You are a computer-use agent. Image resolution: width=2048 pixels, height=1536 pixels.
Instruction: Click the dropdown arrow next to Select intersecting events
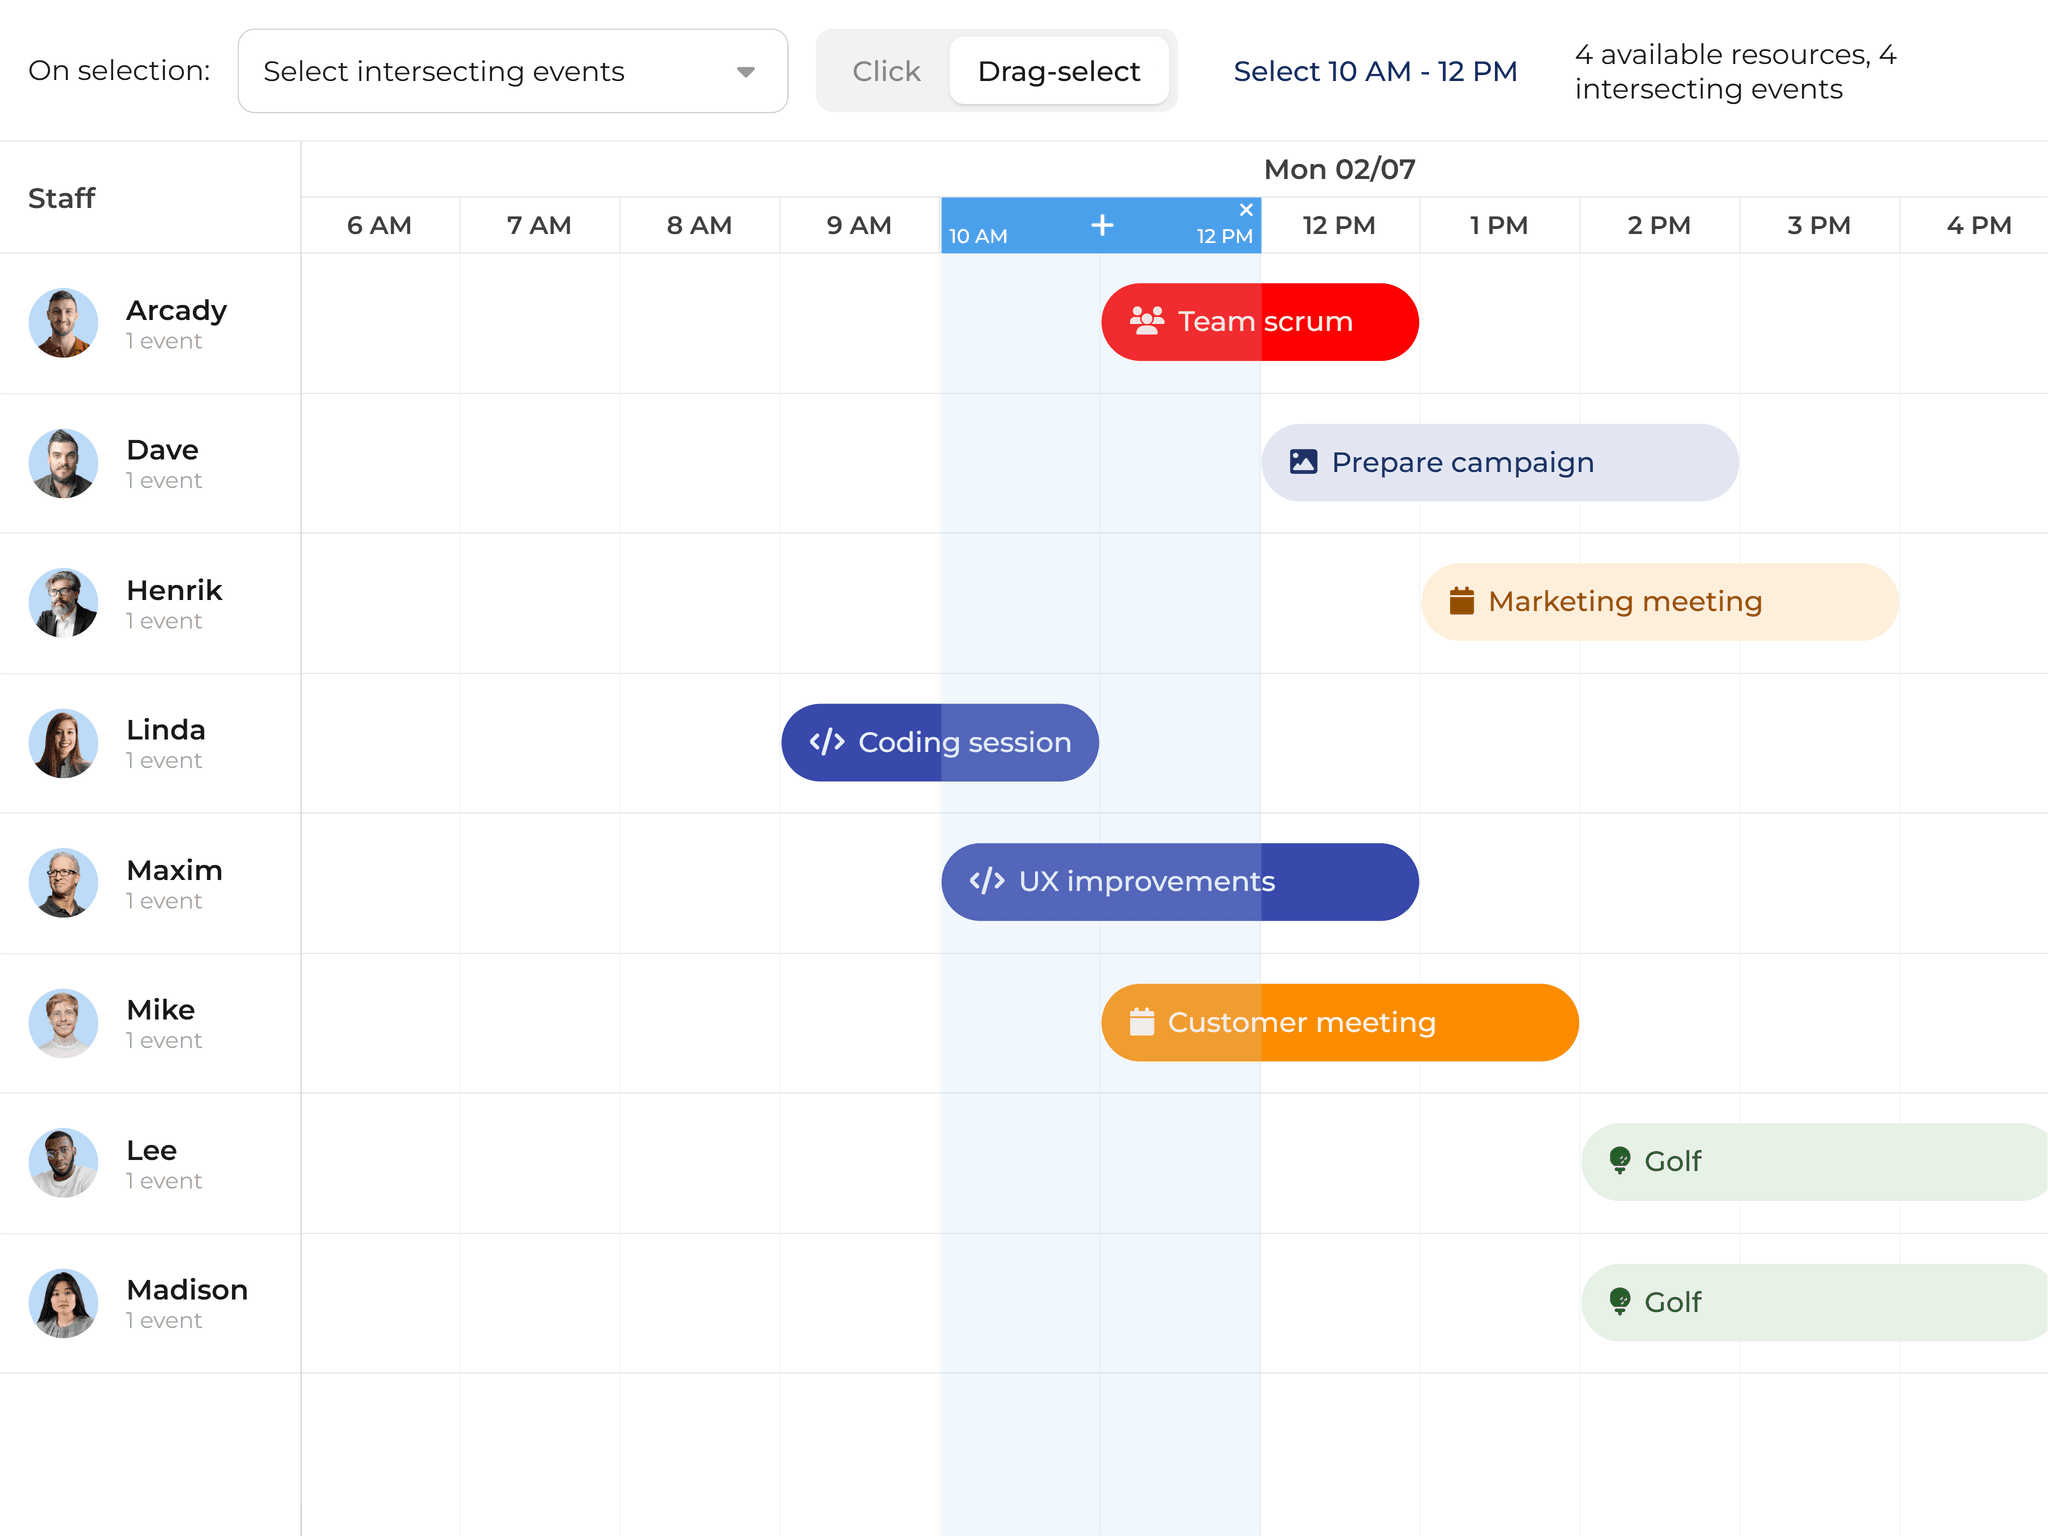746,71
